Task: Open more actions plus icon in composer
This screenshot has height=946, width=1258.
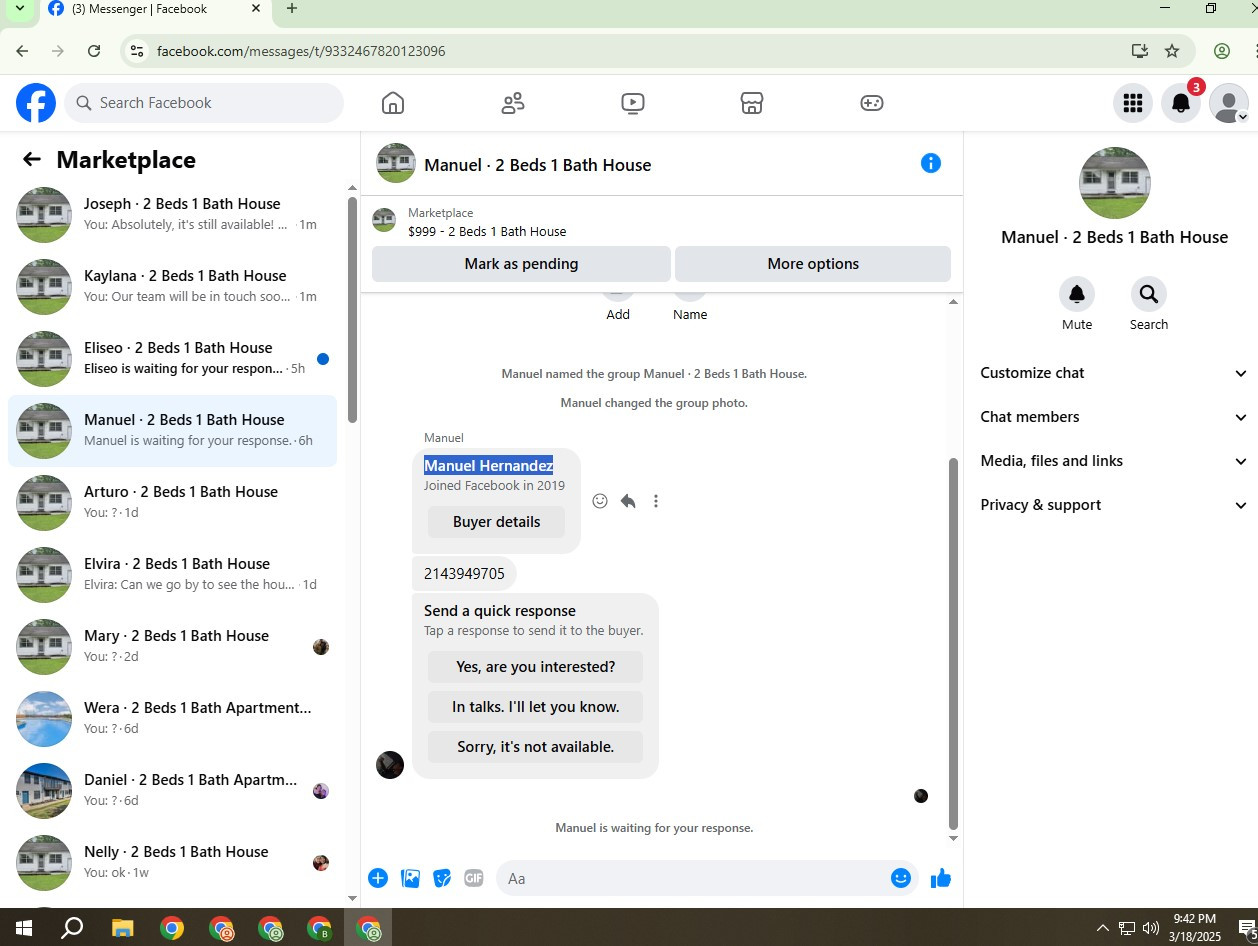Action: [378, 878]
